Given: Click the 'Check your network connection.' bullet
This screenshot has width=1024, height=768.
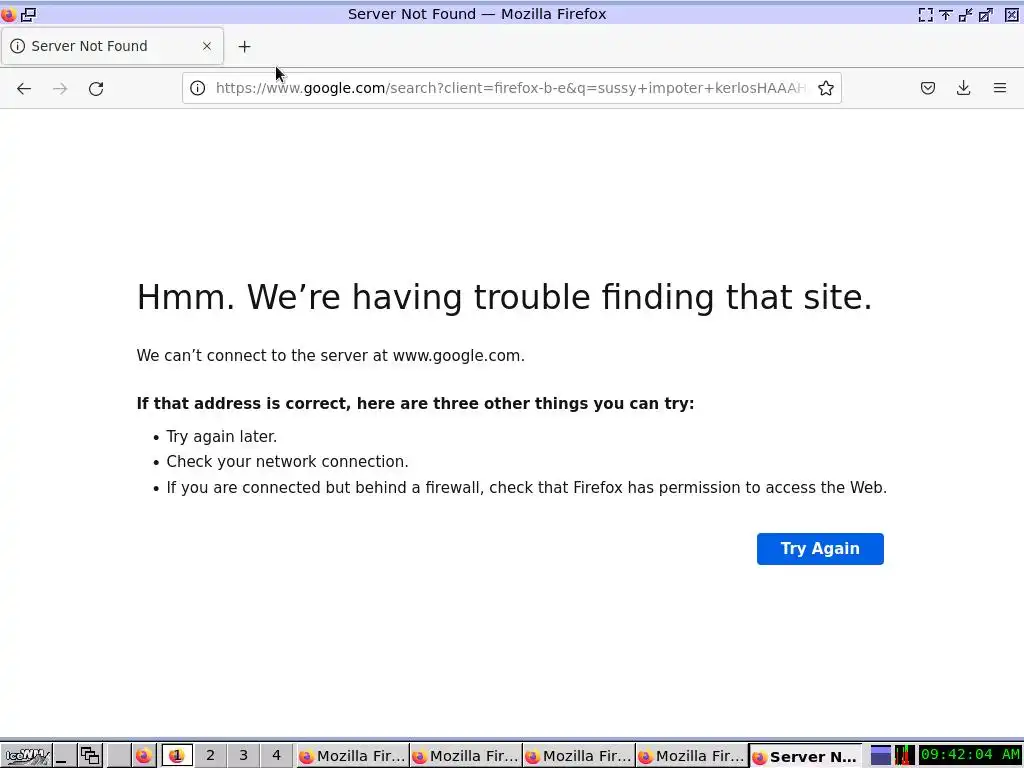Looking at the screenshot, I should [x=287, y=462].
